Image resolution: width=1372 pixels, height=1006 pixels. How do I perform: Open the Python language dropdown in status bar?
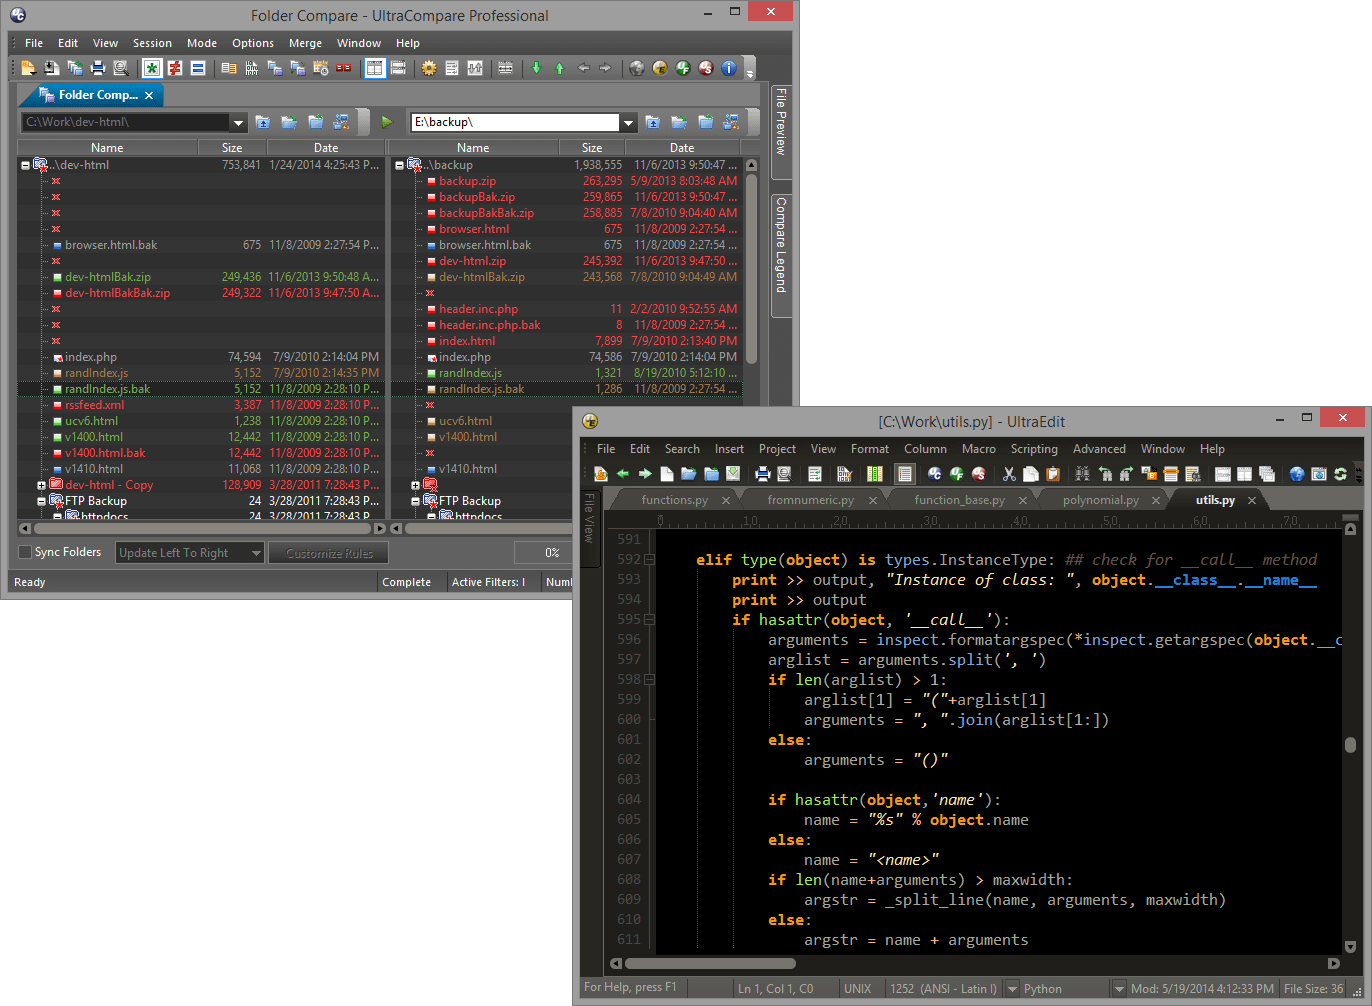(x=1119, y=989)
